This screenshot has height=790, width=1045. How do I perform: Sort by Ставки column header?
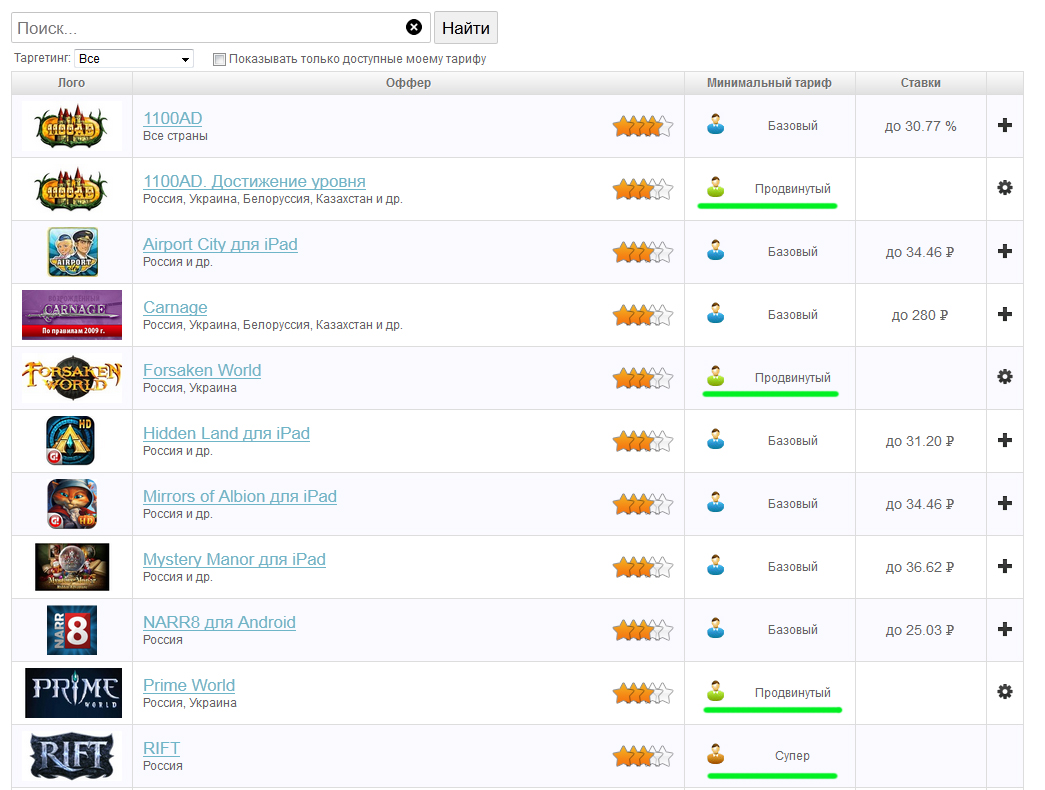tap(920, 83)
